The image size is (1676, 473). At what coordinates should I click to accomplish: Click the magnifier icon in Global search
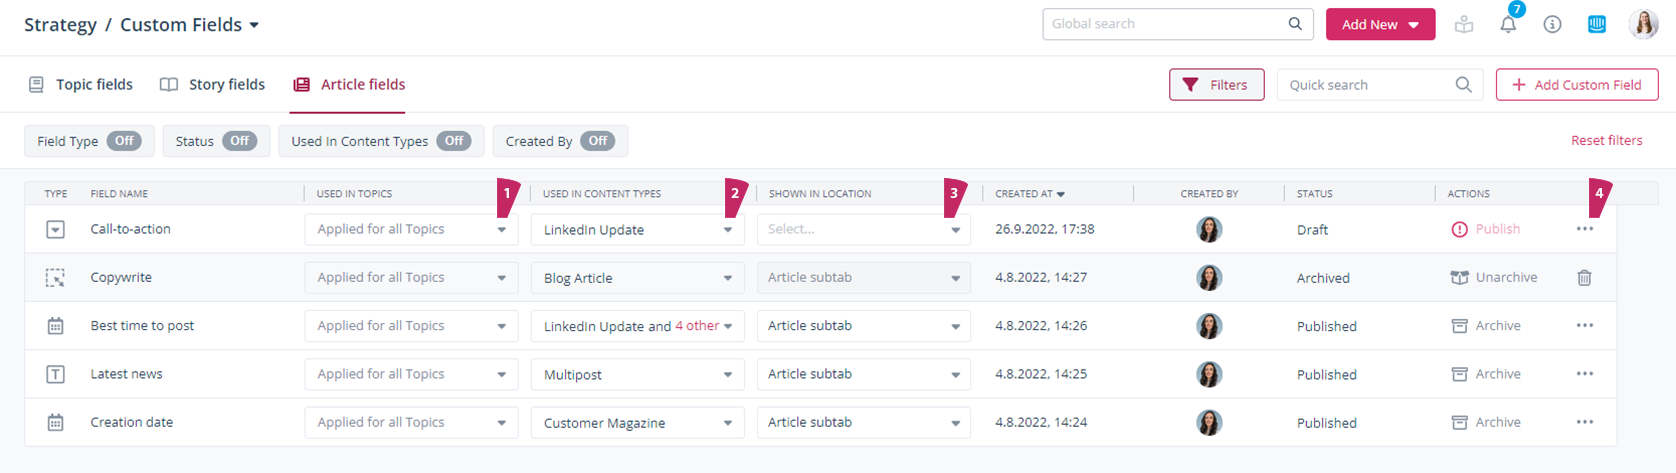pyautogui.click(x=1295, y=24)
